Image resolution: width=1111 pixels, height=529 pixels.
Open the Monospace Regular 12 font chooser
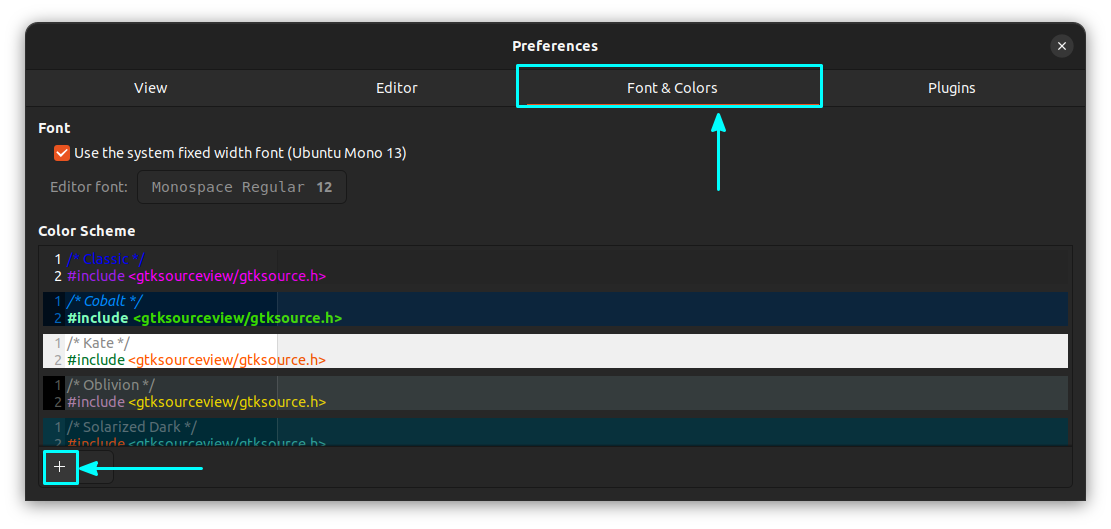tap(242, 187)
